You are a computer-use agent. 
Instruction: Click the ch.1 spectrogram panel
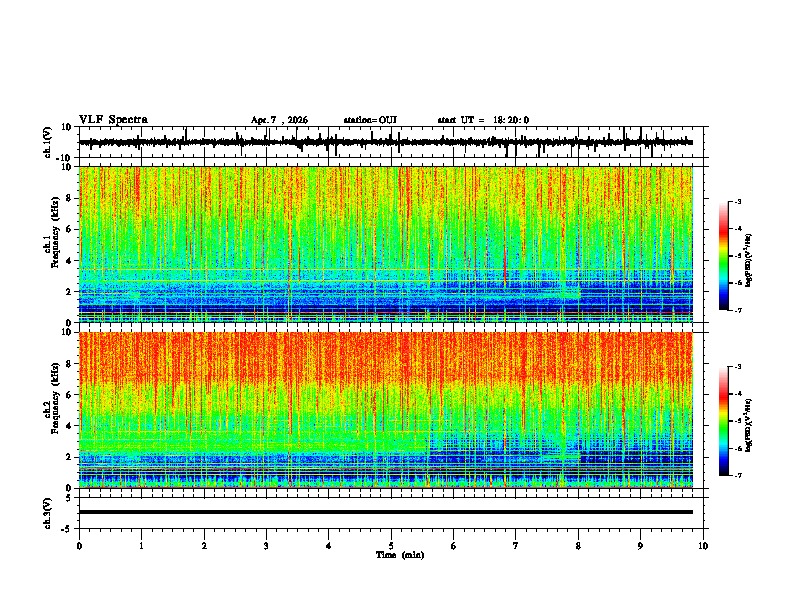tap(386, 244)
